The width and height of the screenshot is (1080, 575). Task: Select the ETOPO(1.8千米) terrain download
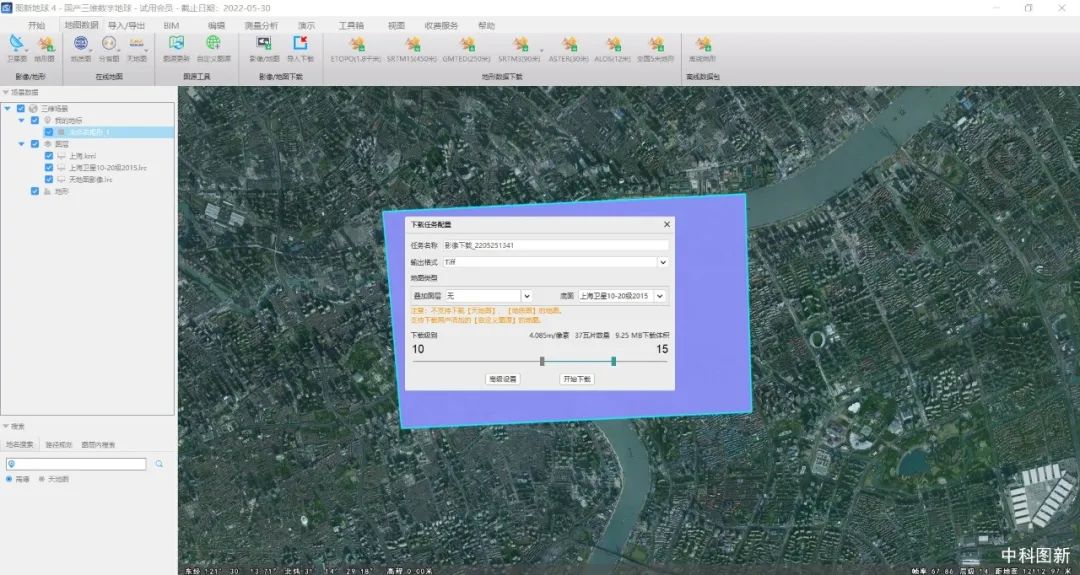tap(356, 46)
